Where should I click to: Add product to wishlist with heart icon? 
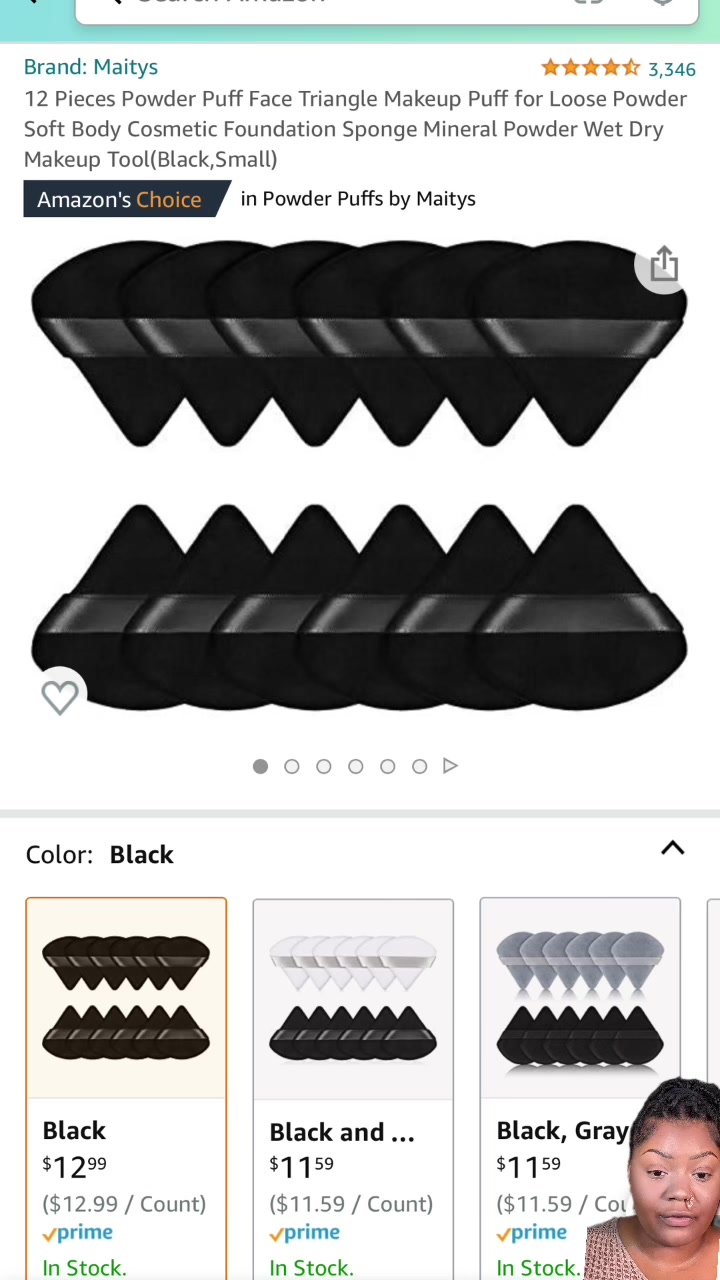tap(60, 696)
